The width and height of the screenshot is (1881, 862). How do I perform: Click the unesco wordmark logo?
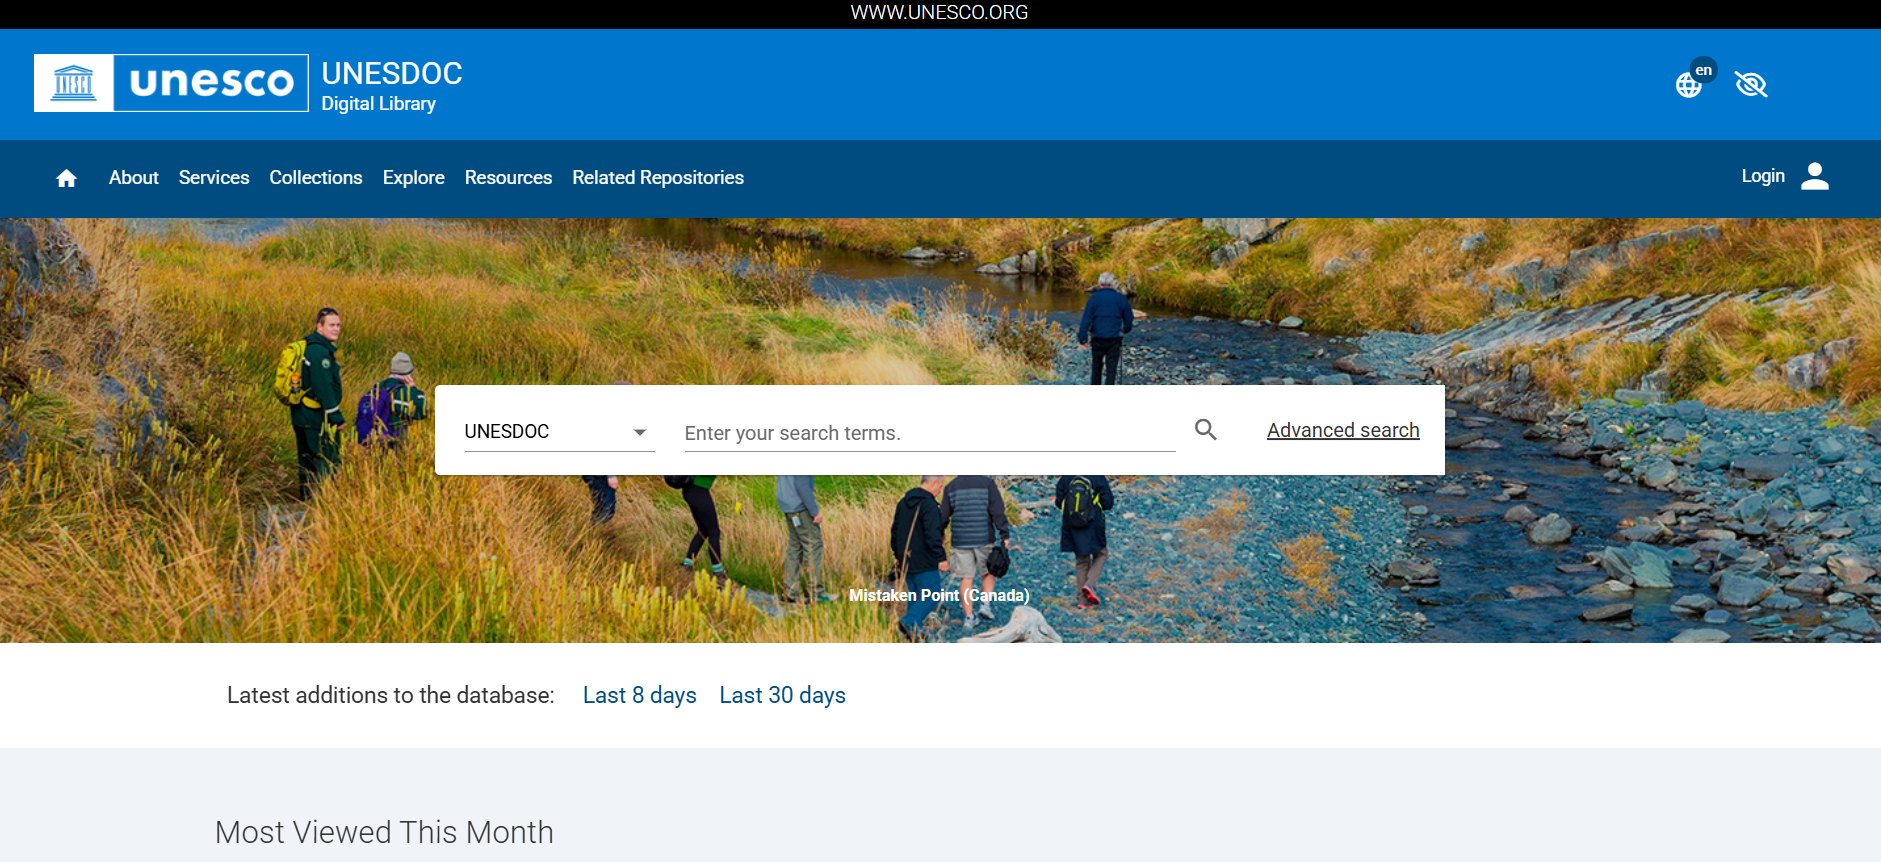[x=212, y=83]
